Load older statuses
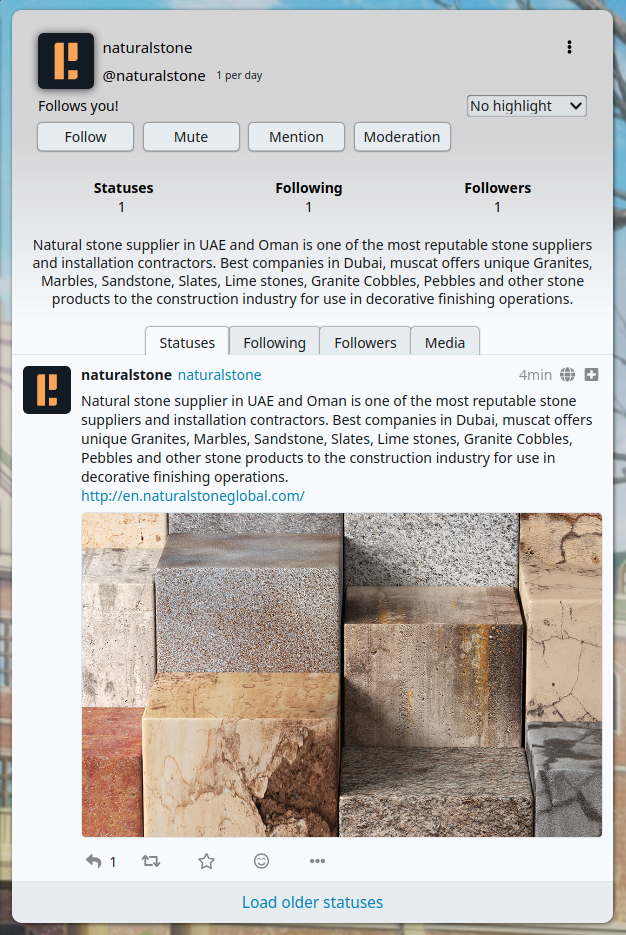 coord(312,902)
